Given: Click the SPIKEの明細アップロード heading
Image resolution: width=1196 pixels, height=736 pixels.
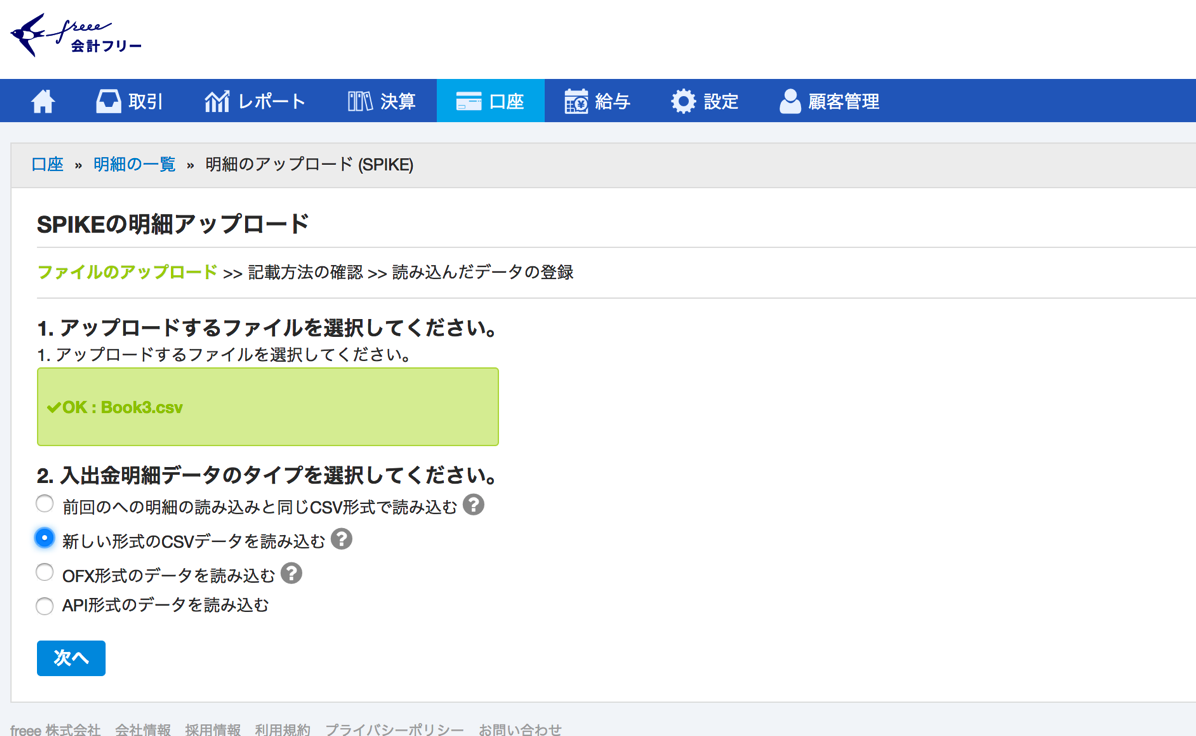Looking at the screenshot, I should coord(173,224).
